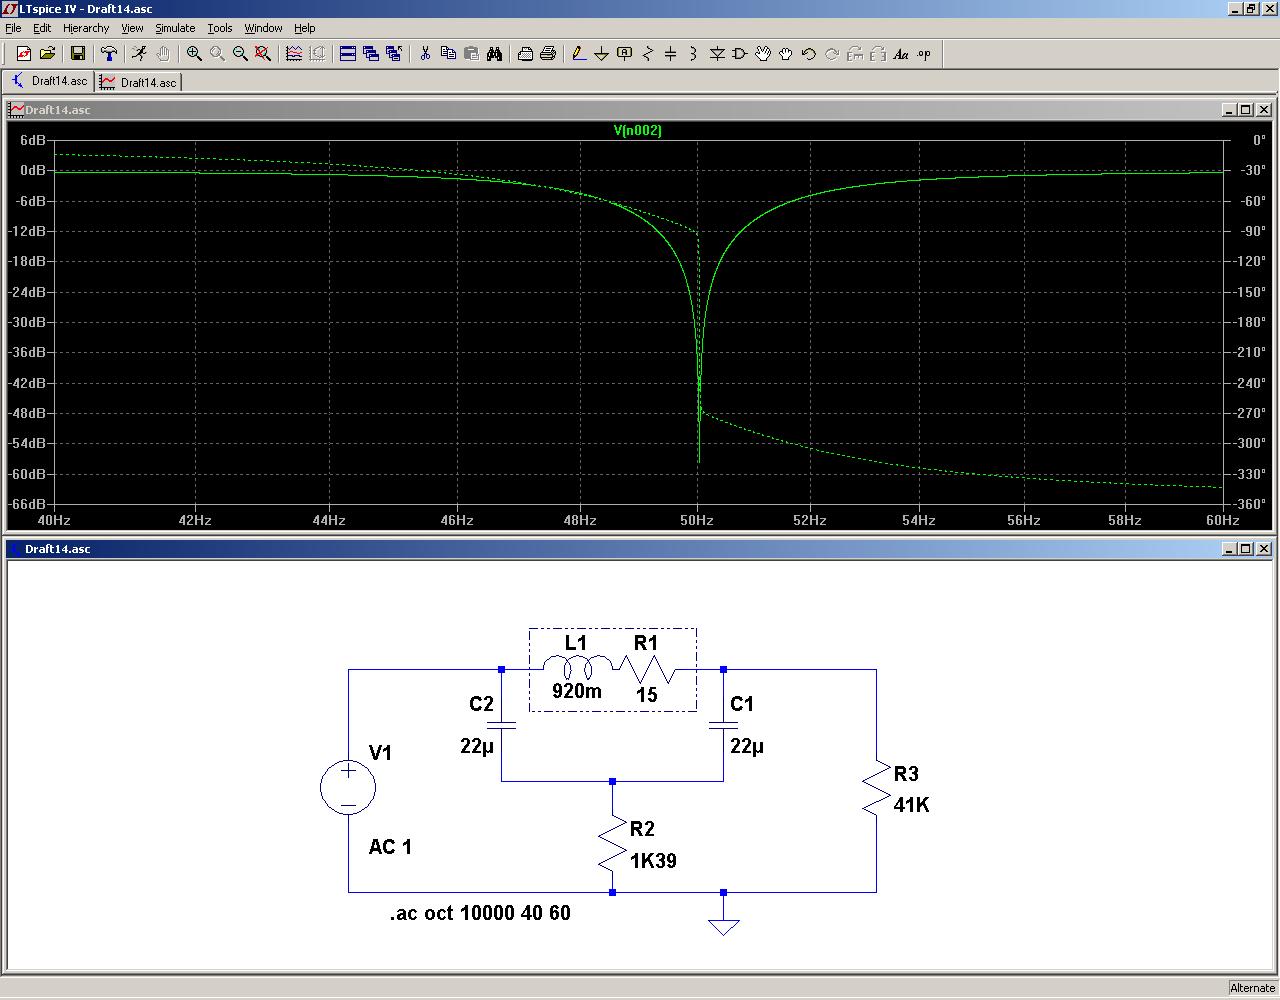
Task: Place a ground symbol from the toolbar
Action: point(602,54)
